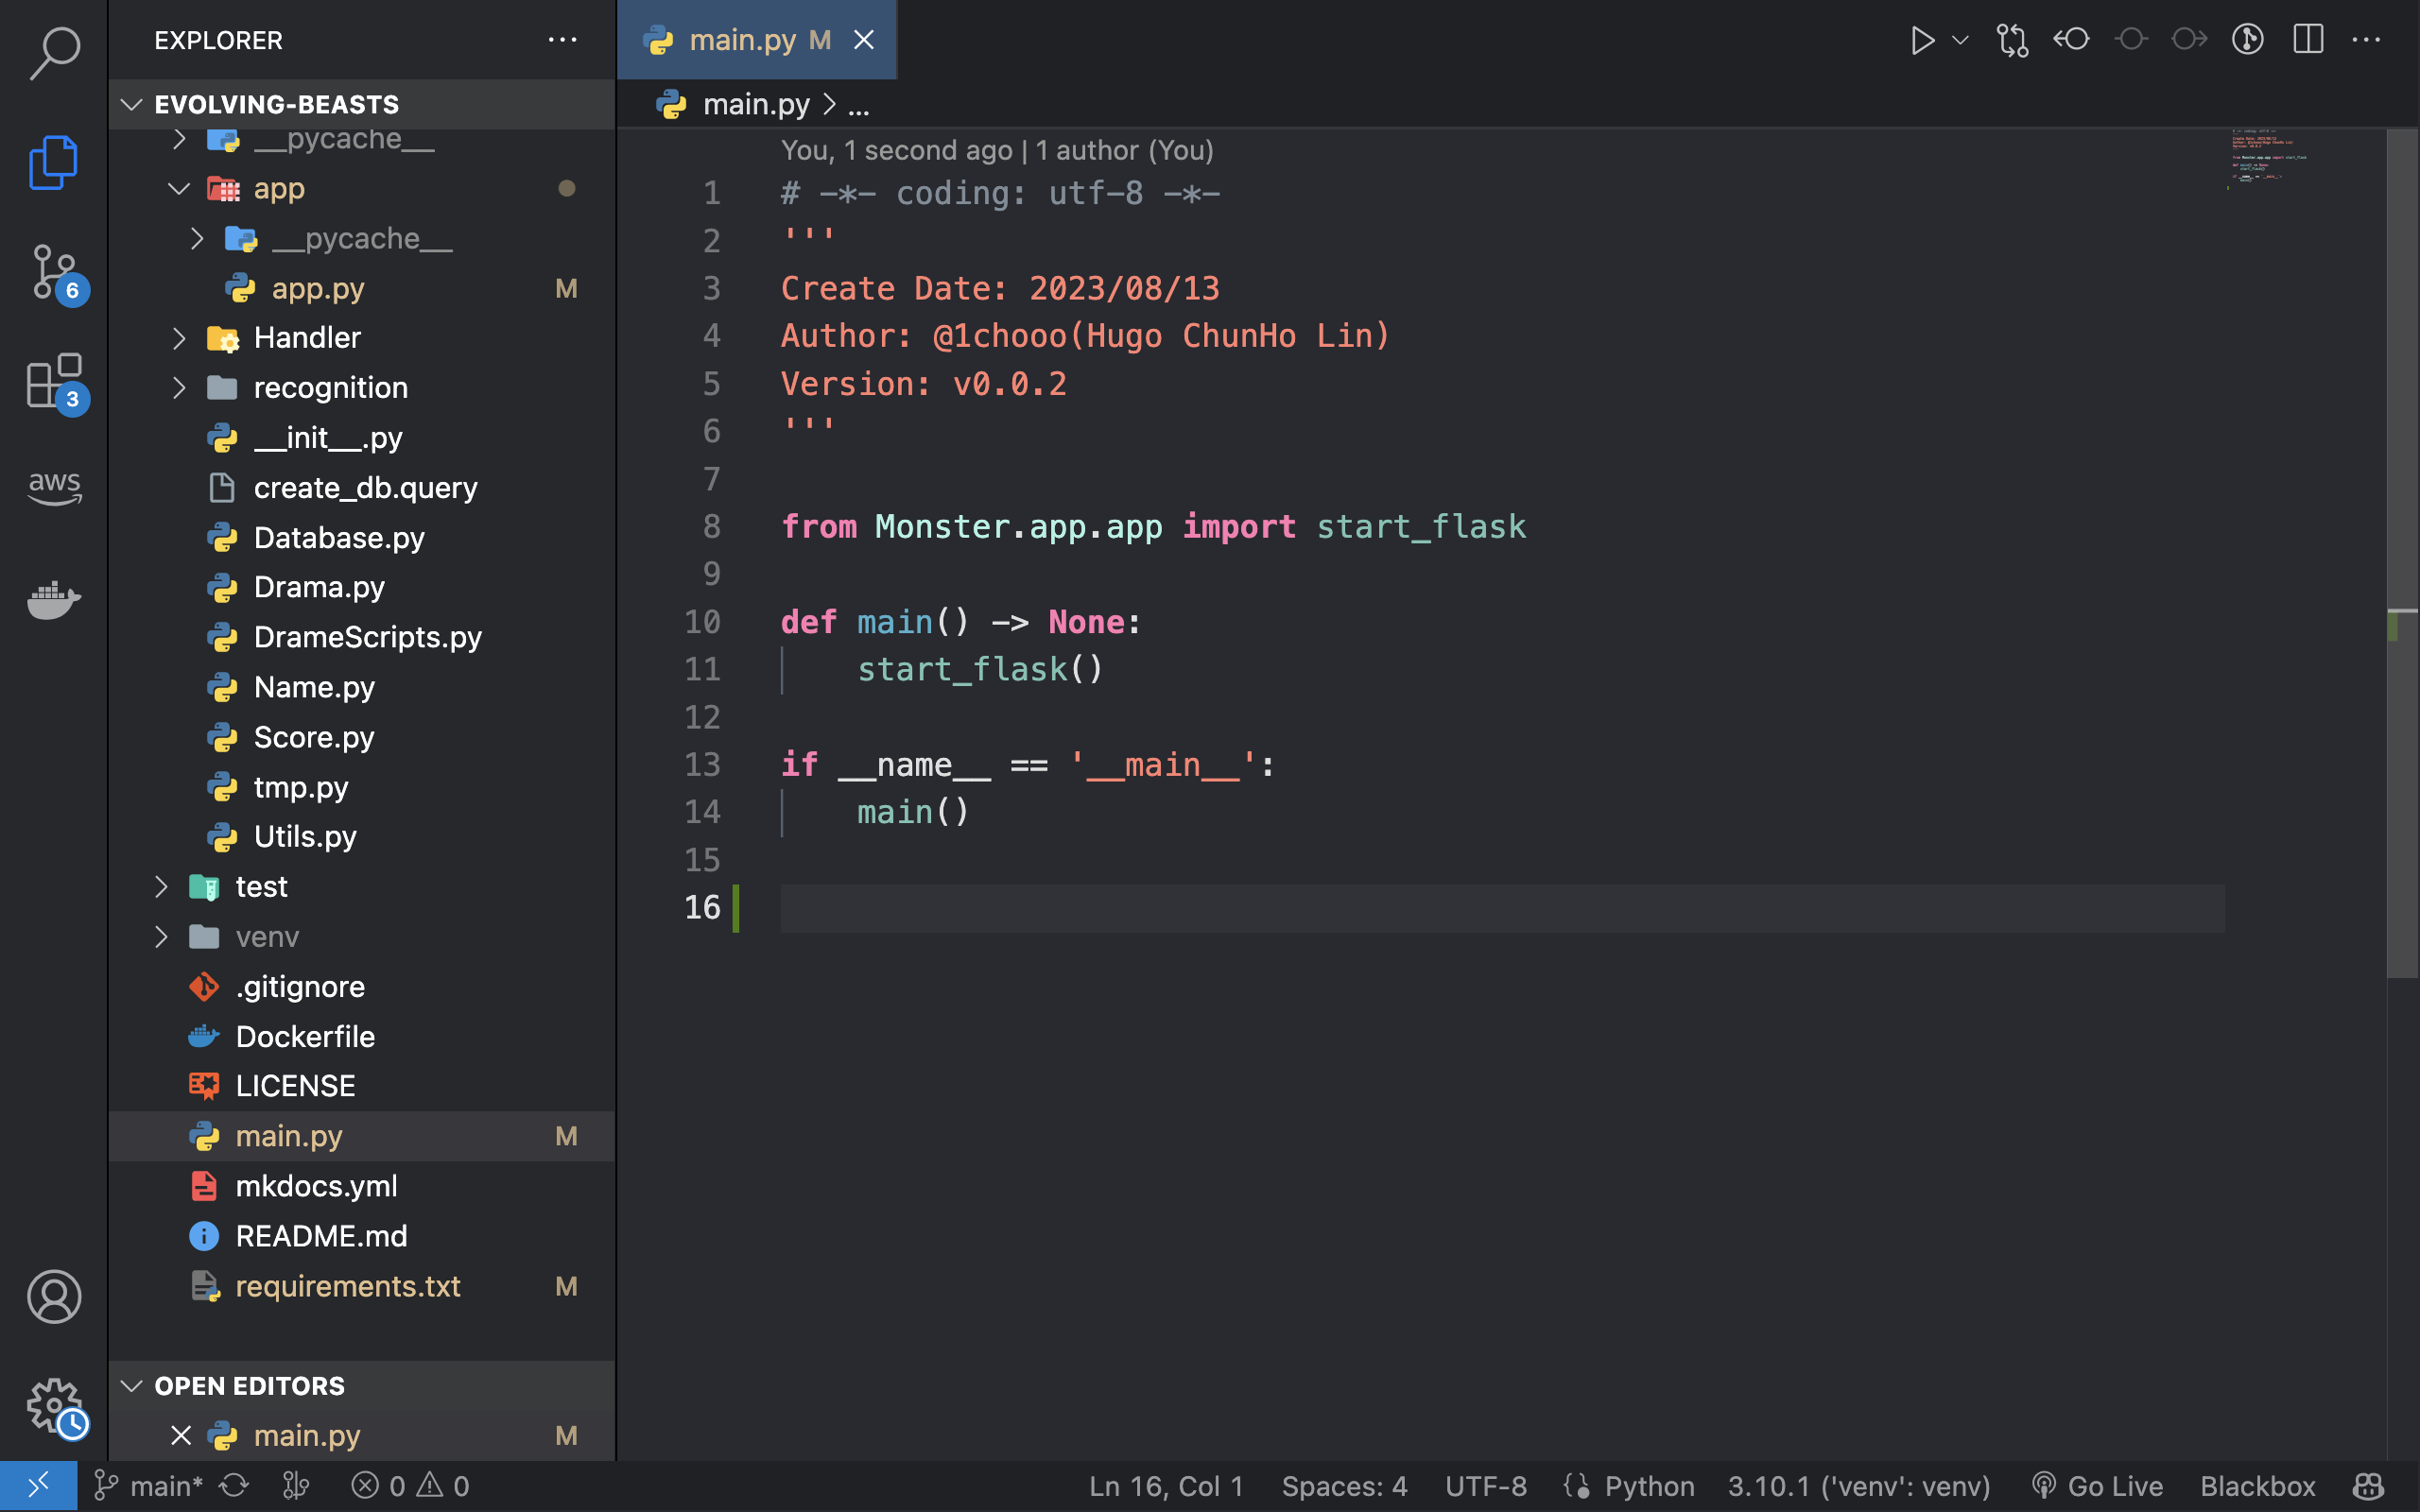2420x1512 pixels.
Task: Toggle Go Live server in status bar
Action: 2097,1485
